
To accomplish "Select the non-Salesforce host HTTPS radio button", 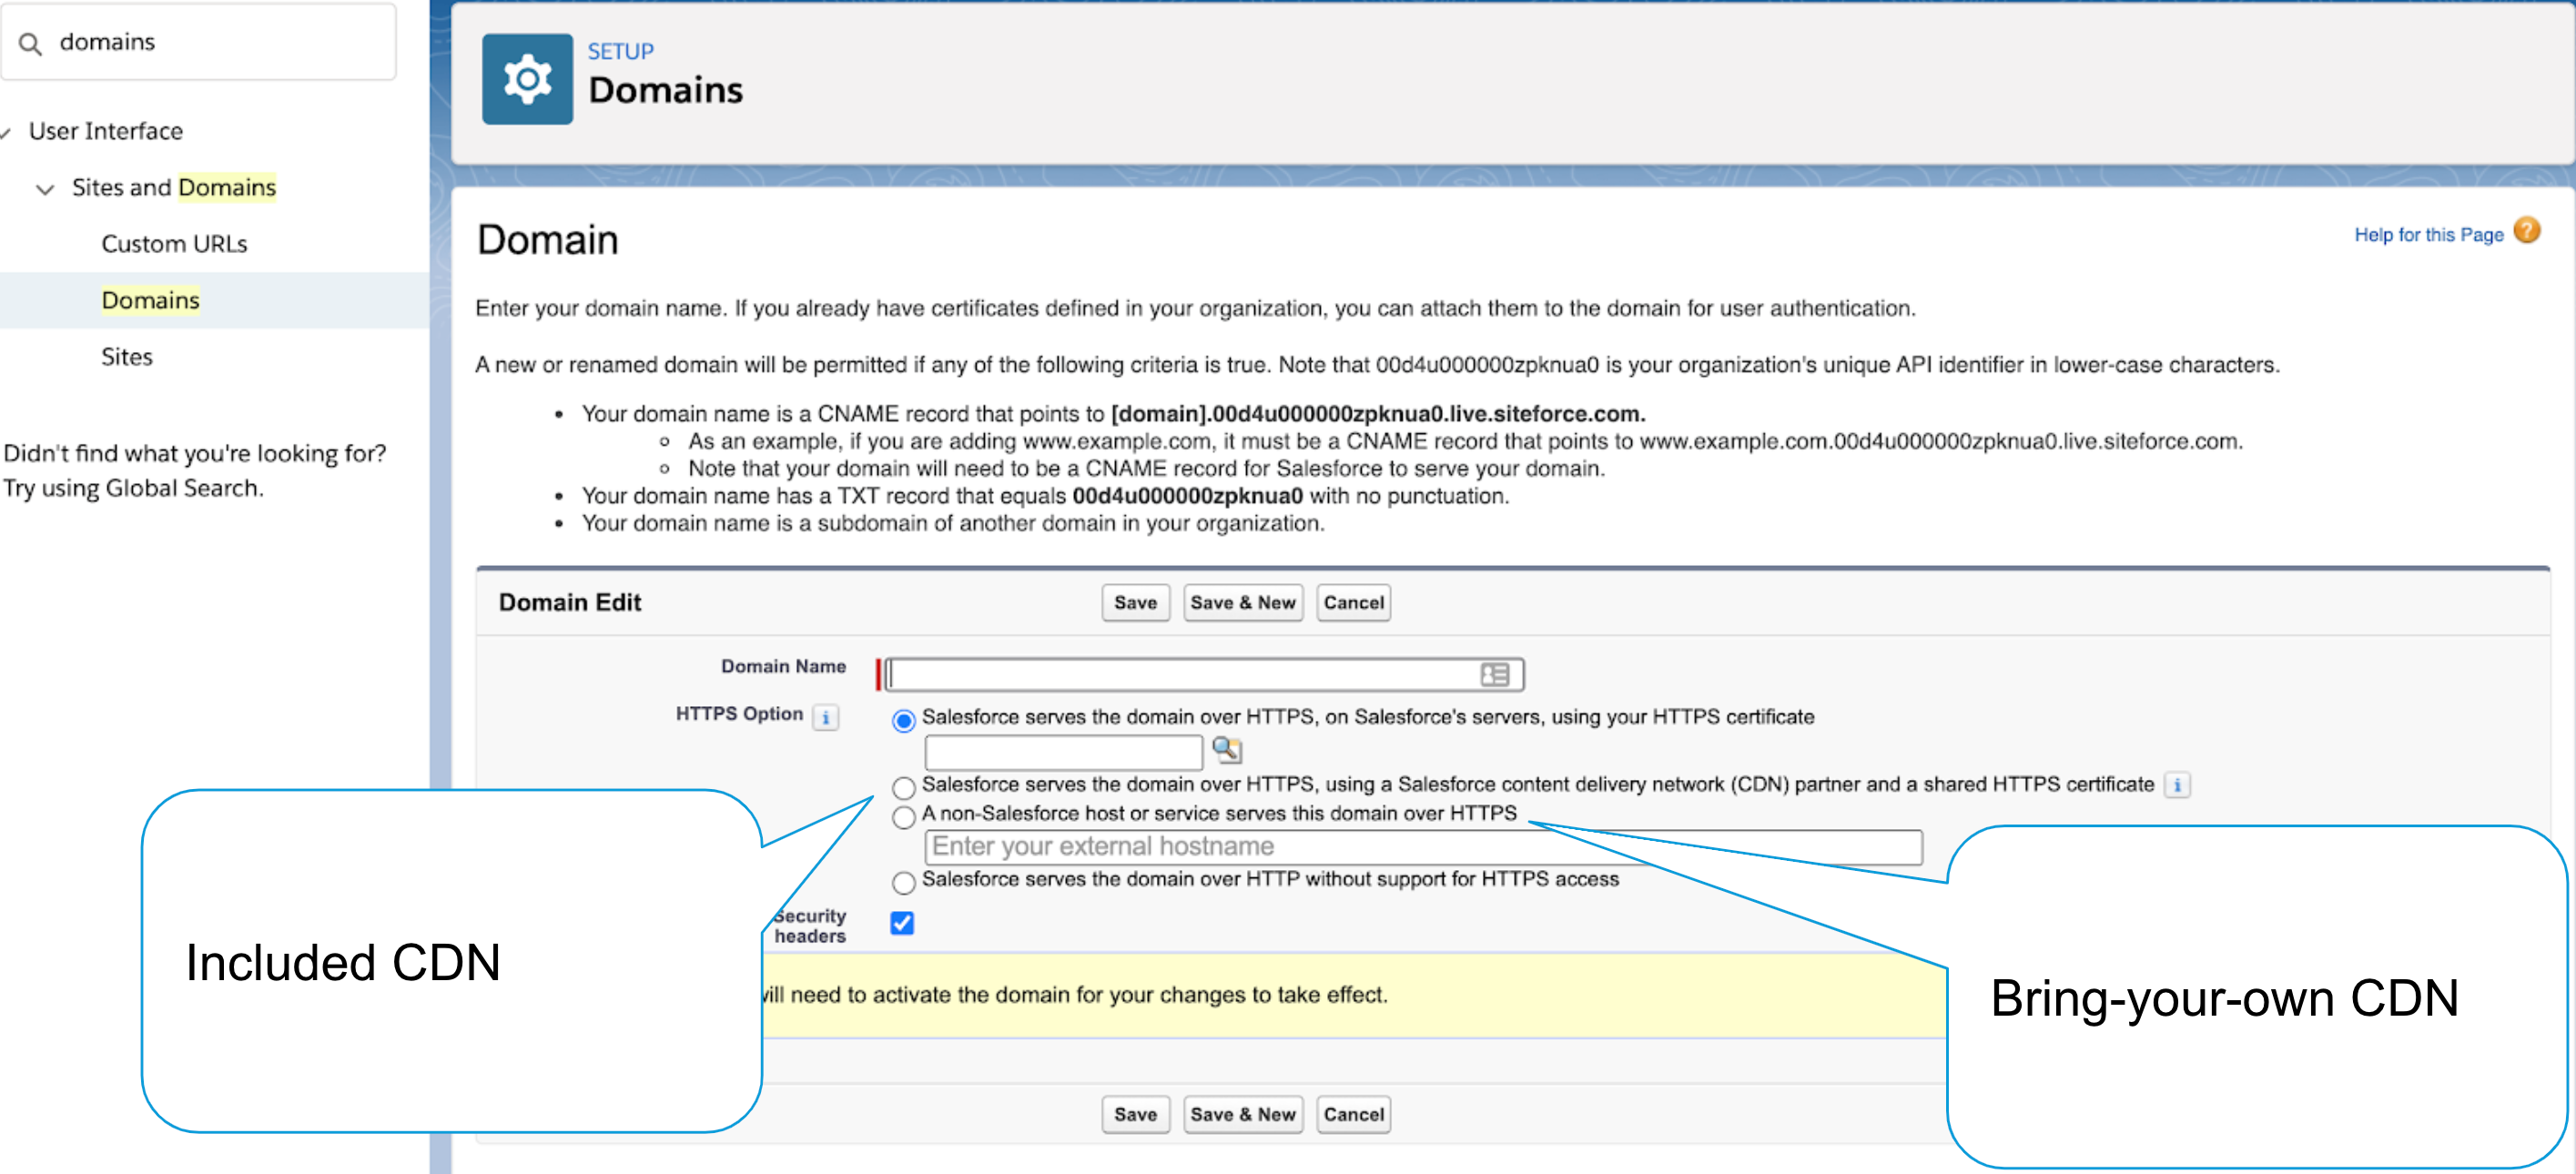I will coord(903,817).
